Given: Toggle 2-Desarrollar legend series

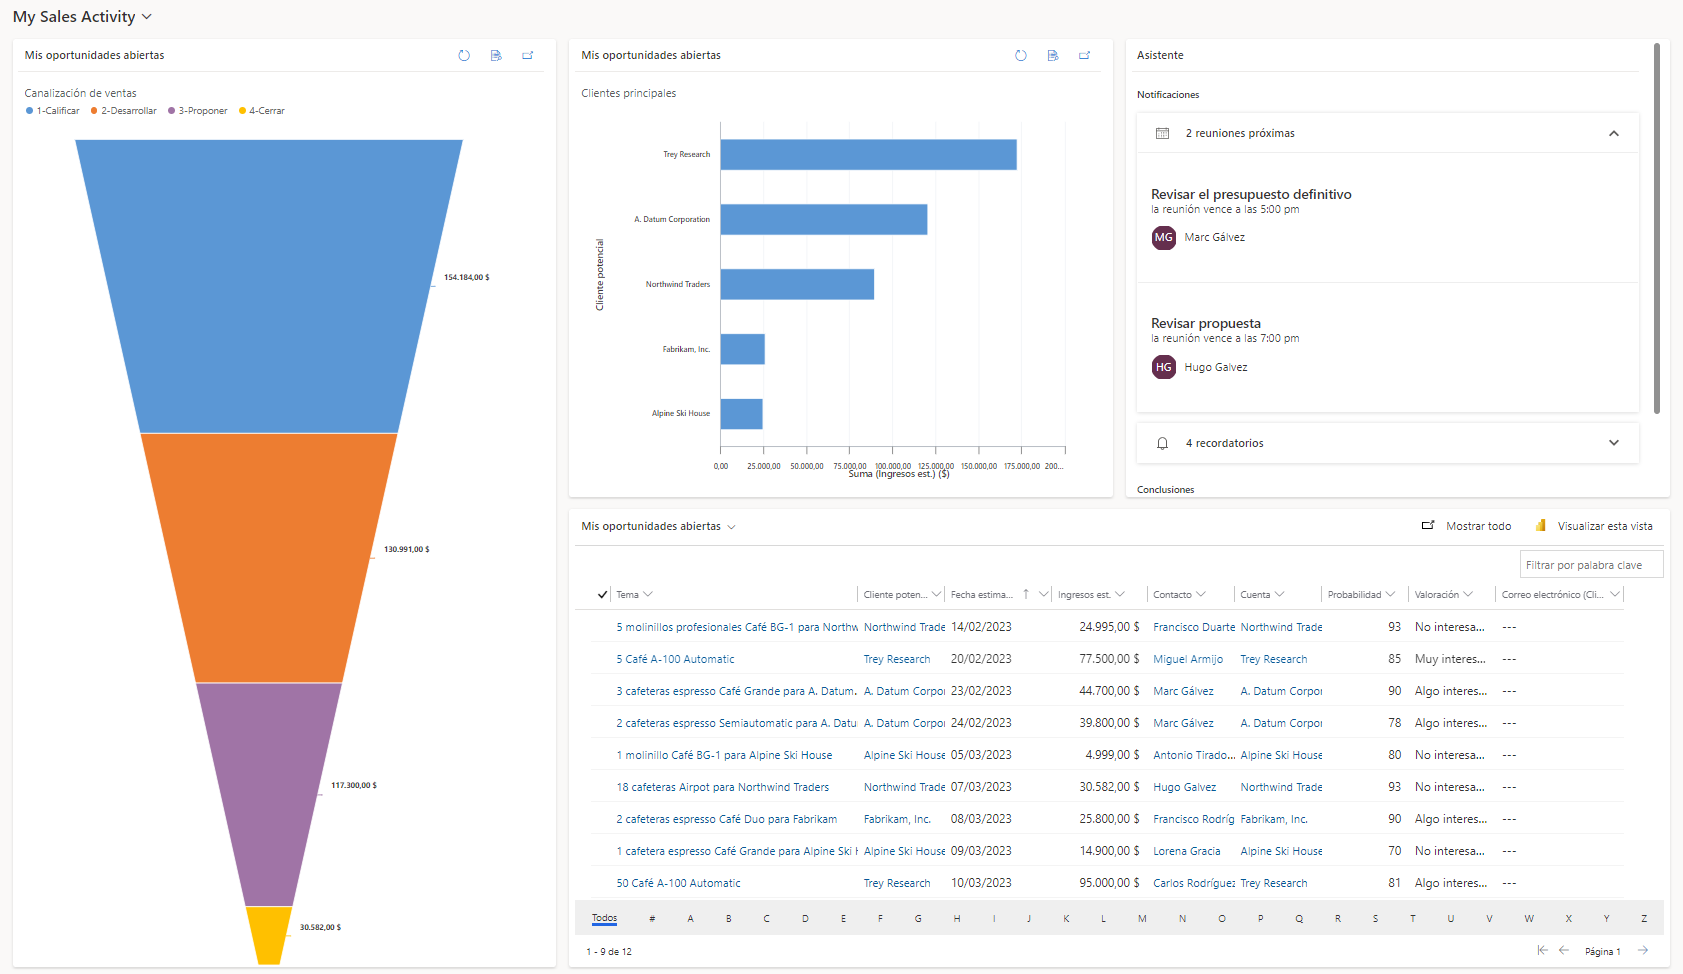Looking at the screenshot, I should 124,111.
